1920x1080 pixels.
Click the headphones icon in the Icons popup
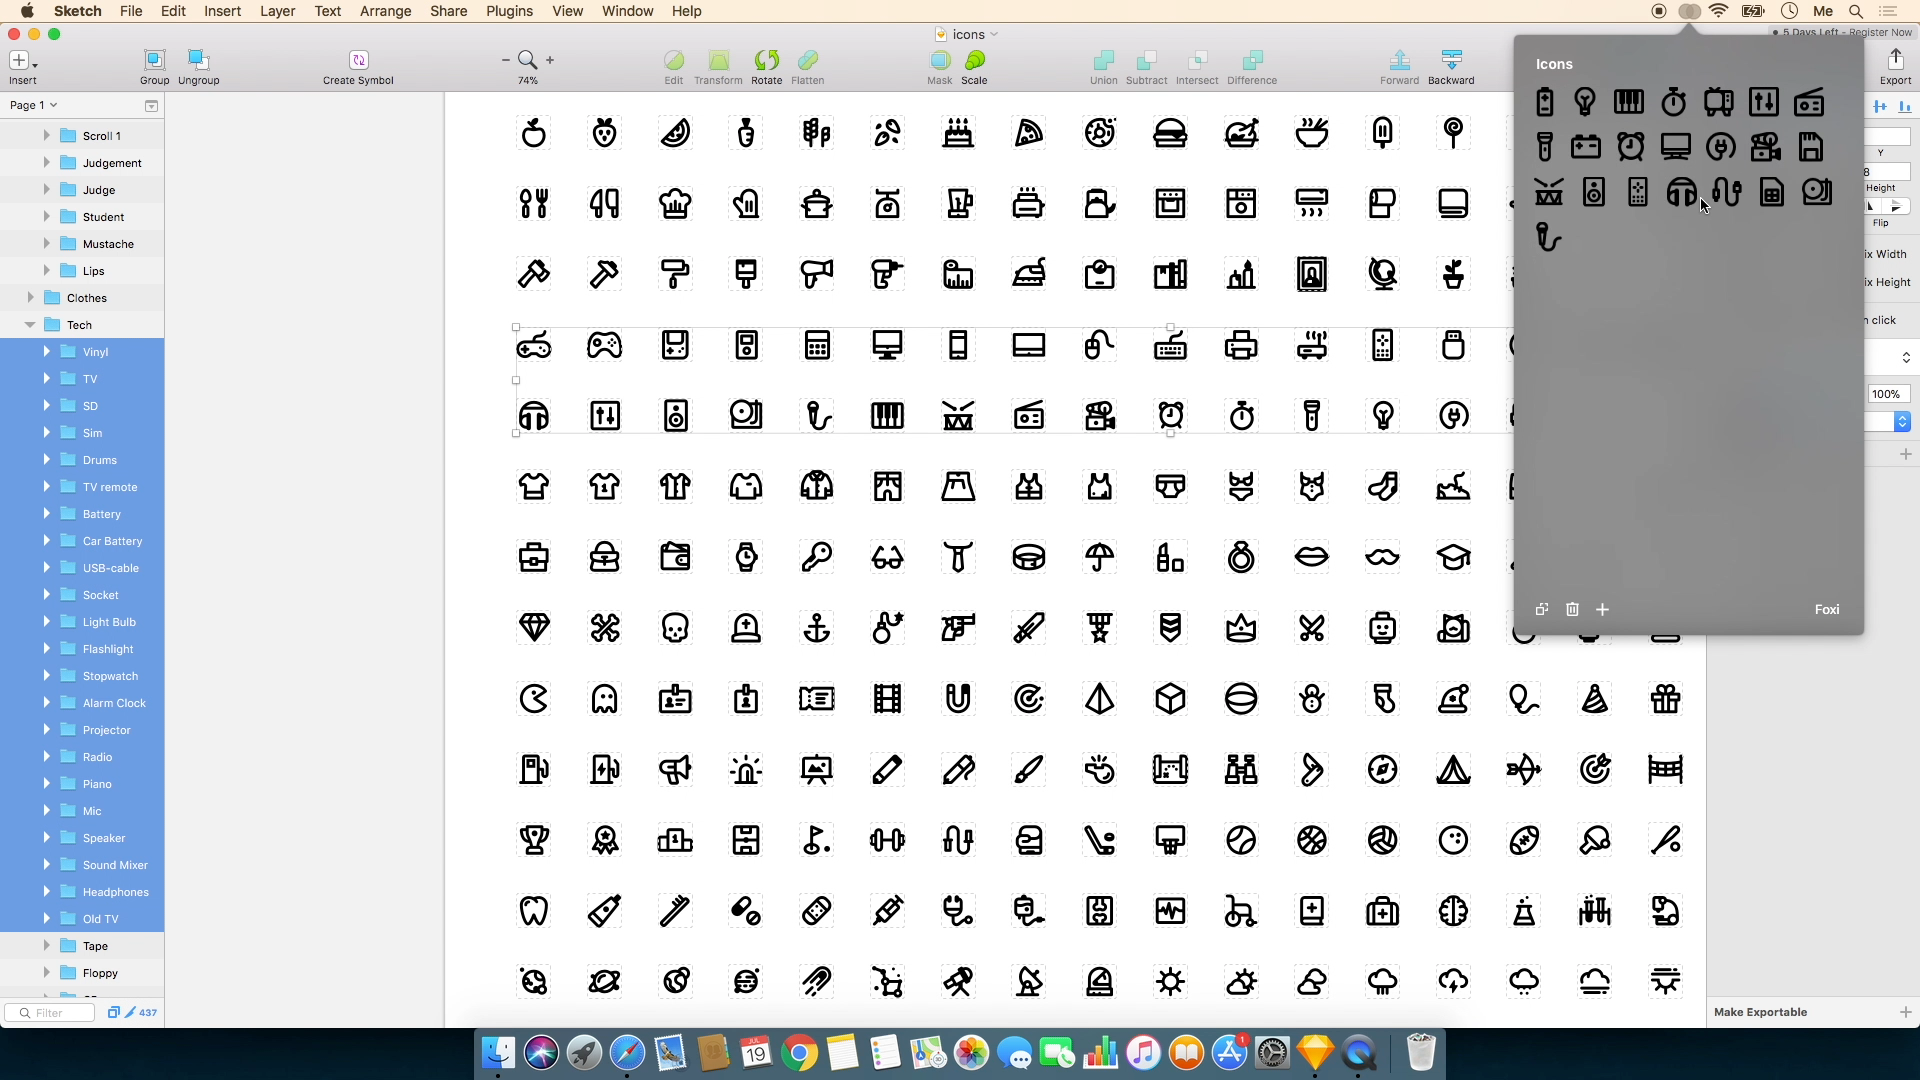tap(1682, 192)
